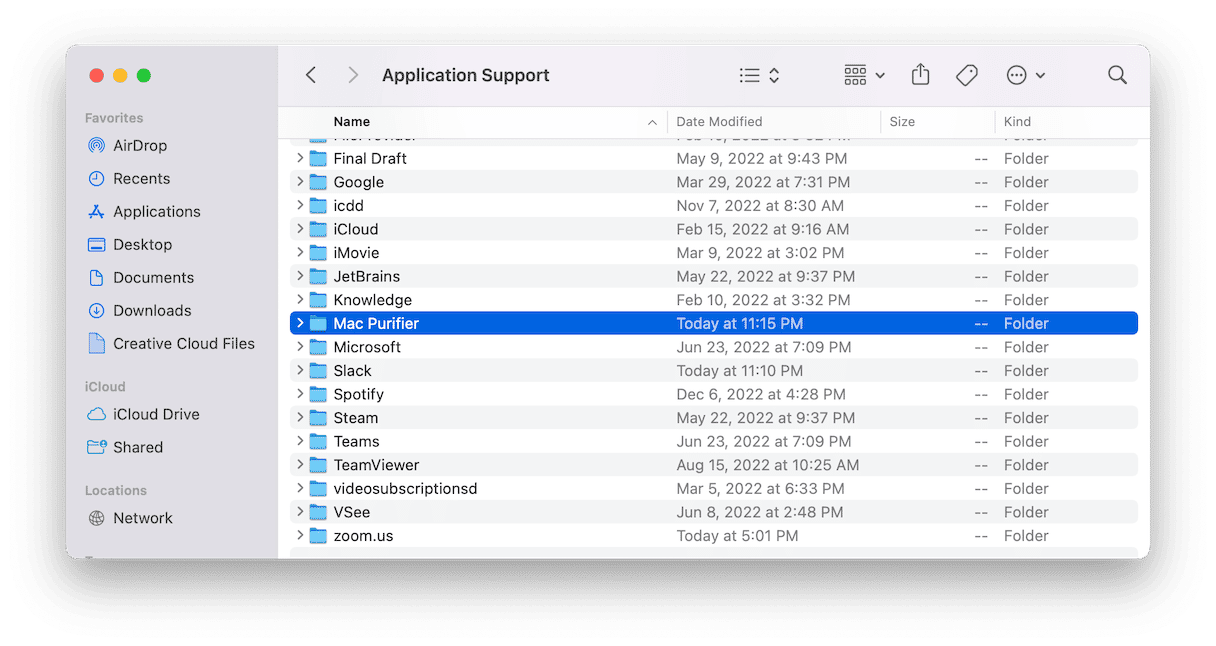Open Network in the sidebar
The height and width of the screenshot is (646, 1216).
click(x=143, y=518)
